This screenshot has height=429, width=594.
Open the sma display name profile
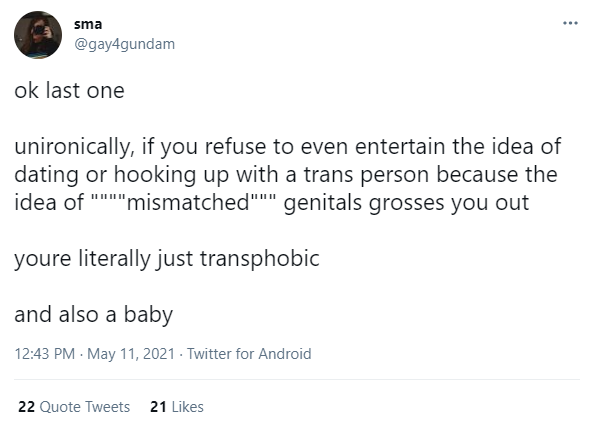pyautogui.click(x=88, y=24)
